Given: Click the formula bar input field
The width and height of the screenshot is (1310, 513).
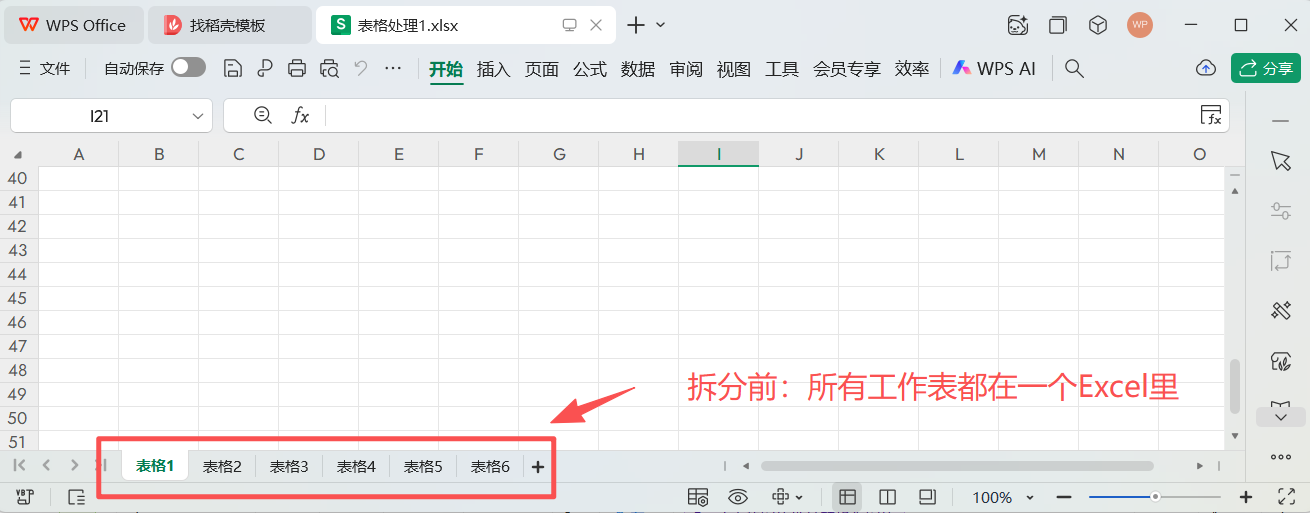Looking at the screenshot, I should click(760, 116).
